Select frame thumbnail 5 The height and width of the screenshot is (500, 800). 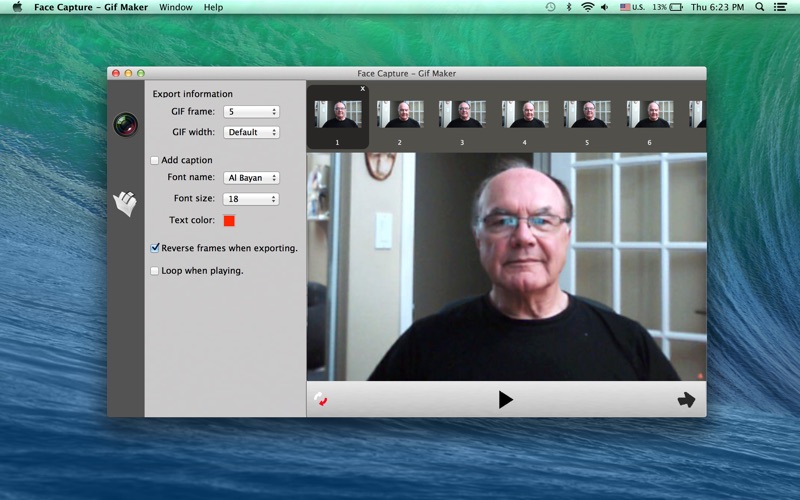pos(587,114)
